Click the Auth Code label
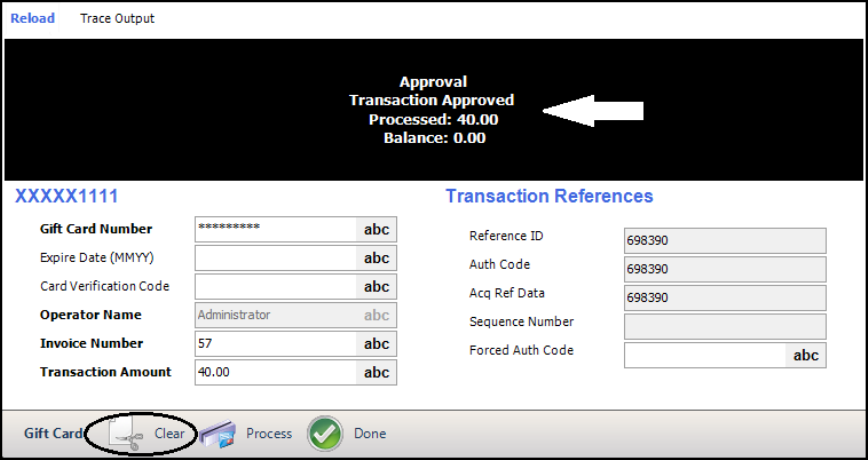868x460 pixels. tap(499, 265)
